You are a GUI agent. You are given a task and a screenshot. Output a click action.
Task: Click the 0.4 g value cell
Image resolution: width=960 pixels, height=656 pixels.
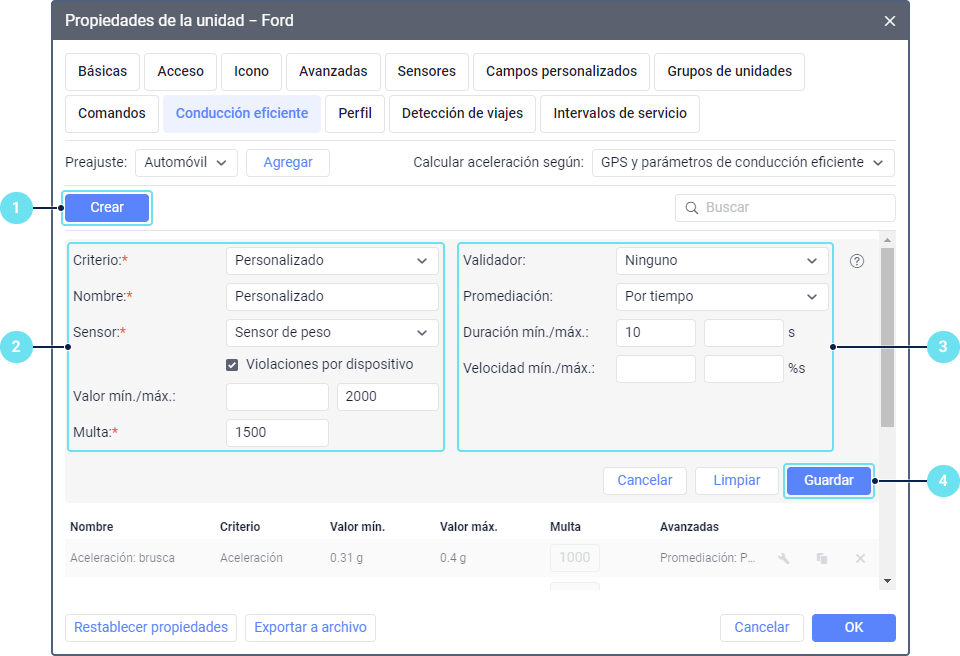(453, 558)
